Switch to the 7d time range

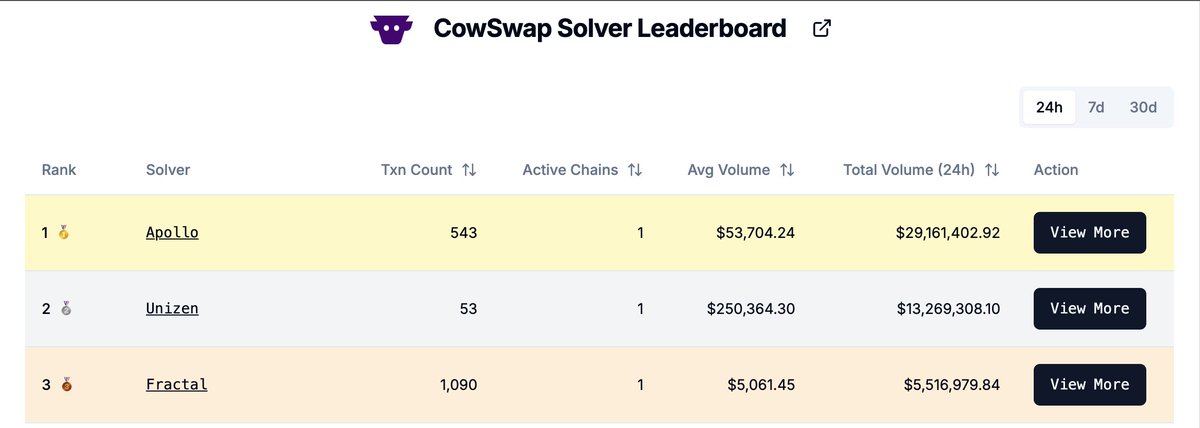coord(1096,107)
